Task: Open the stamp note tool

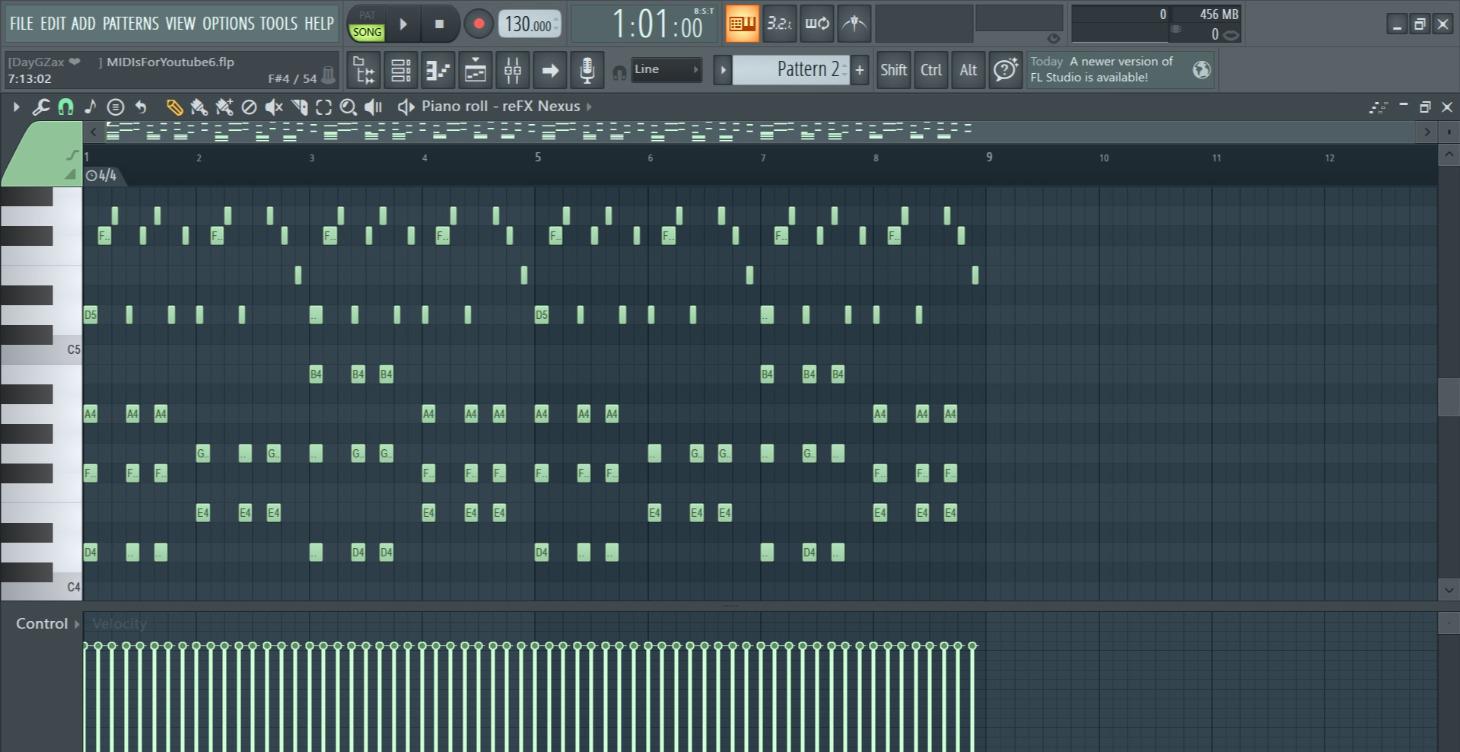Action: [90, 107]
